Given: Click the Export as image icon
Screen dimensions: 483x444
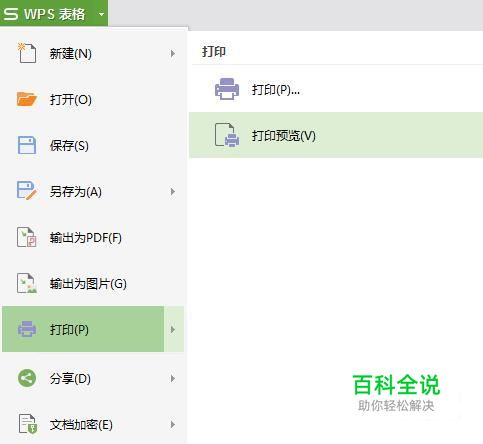Looking at the screenshot, I should (27, 283).
